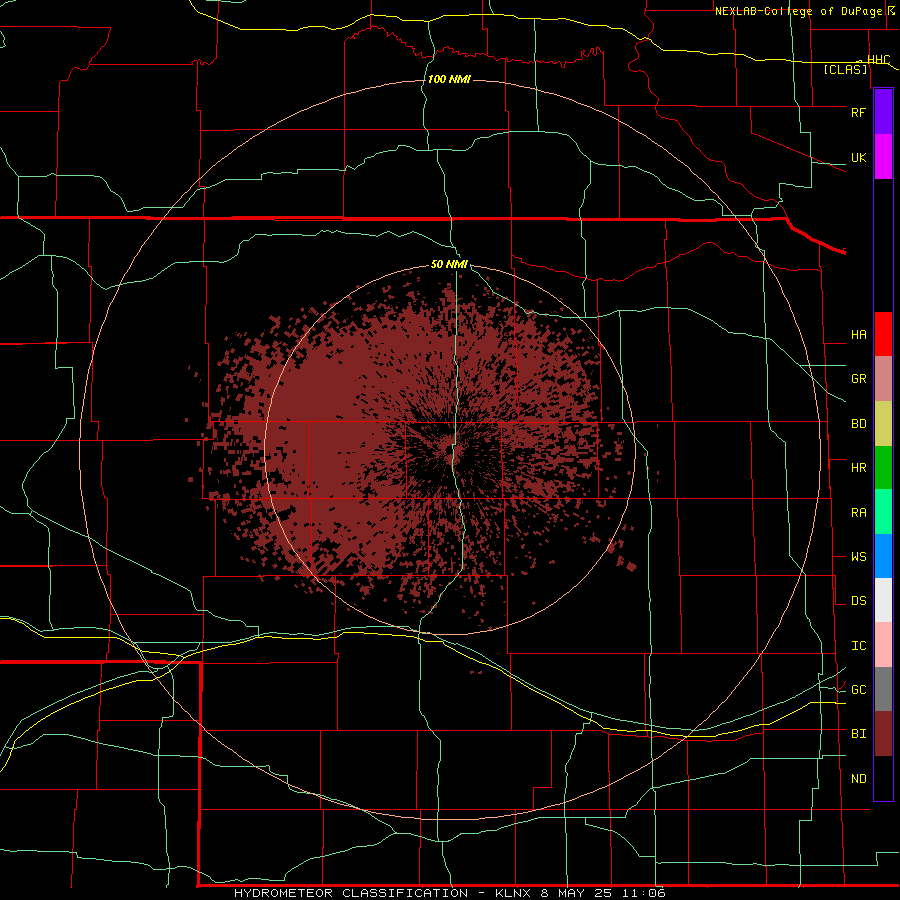Click the 11:06 timestamp text
Viewport: 900px width, 900px height.
click(x=643, y=893)
